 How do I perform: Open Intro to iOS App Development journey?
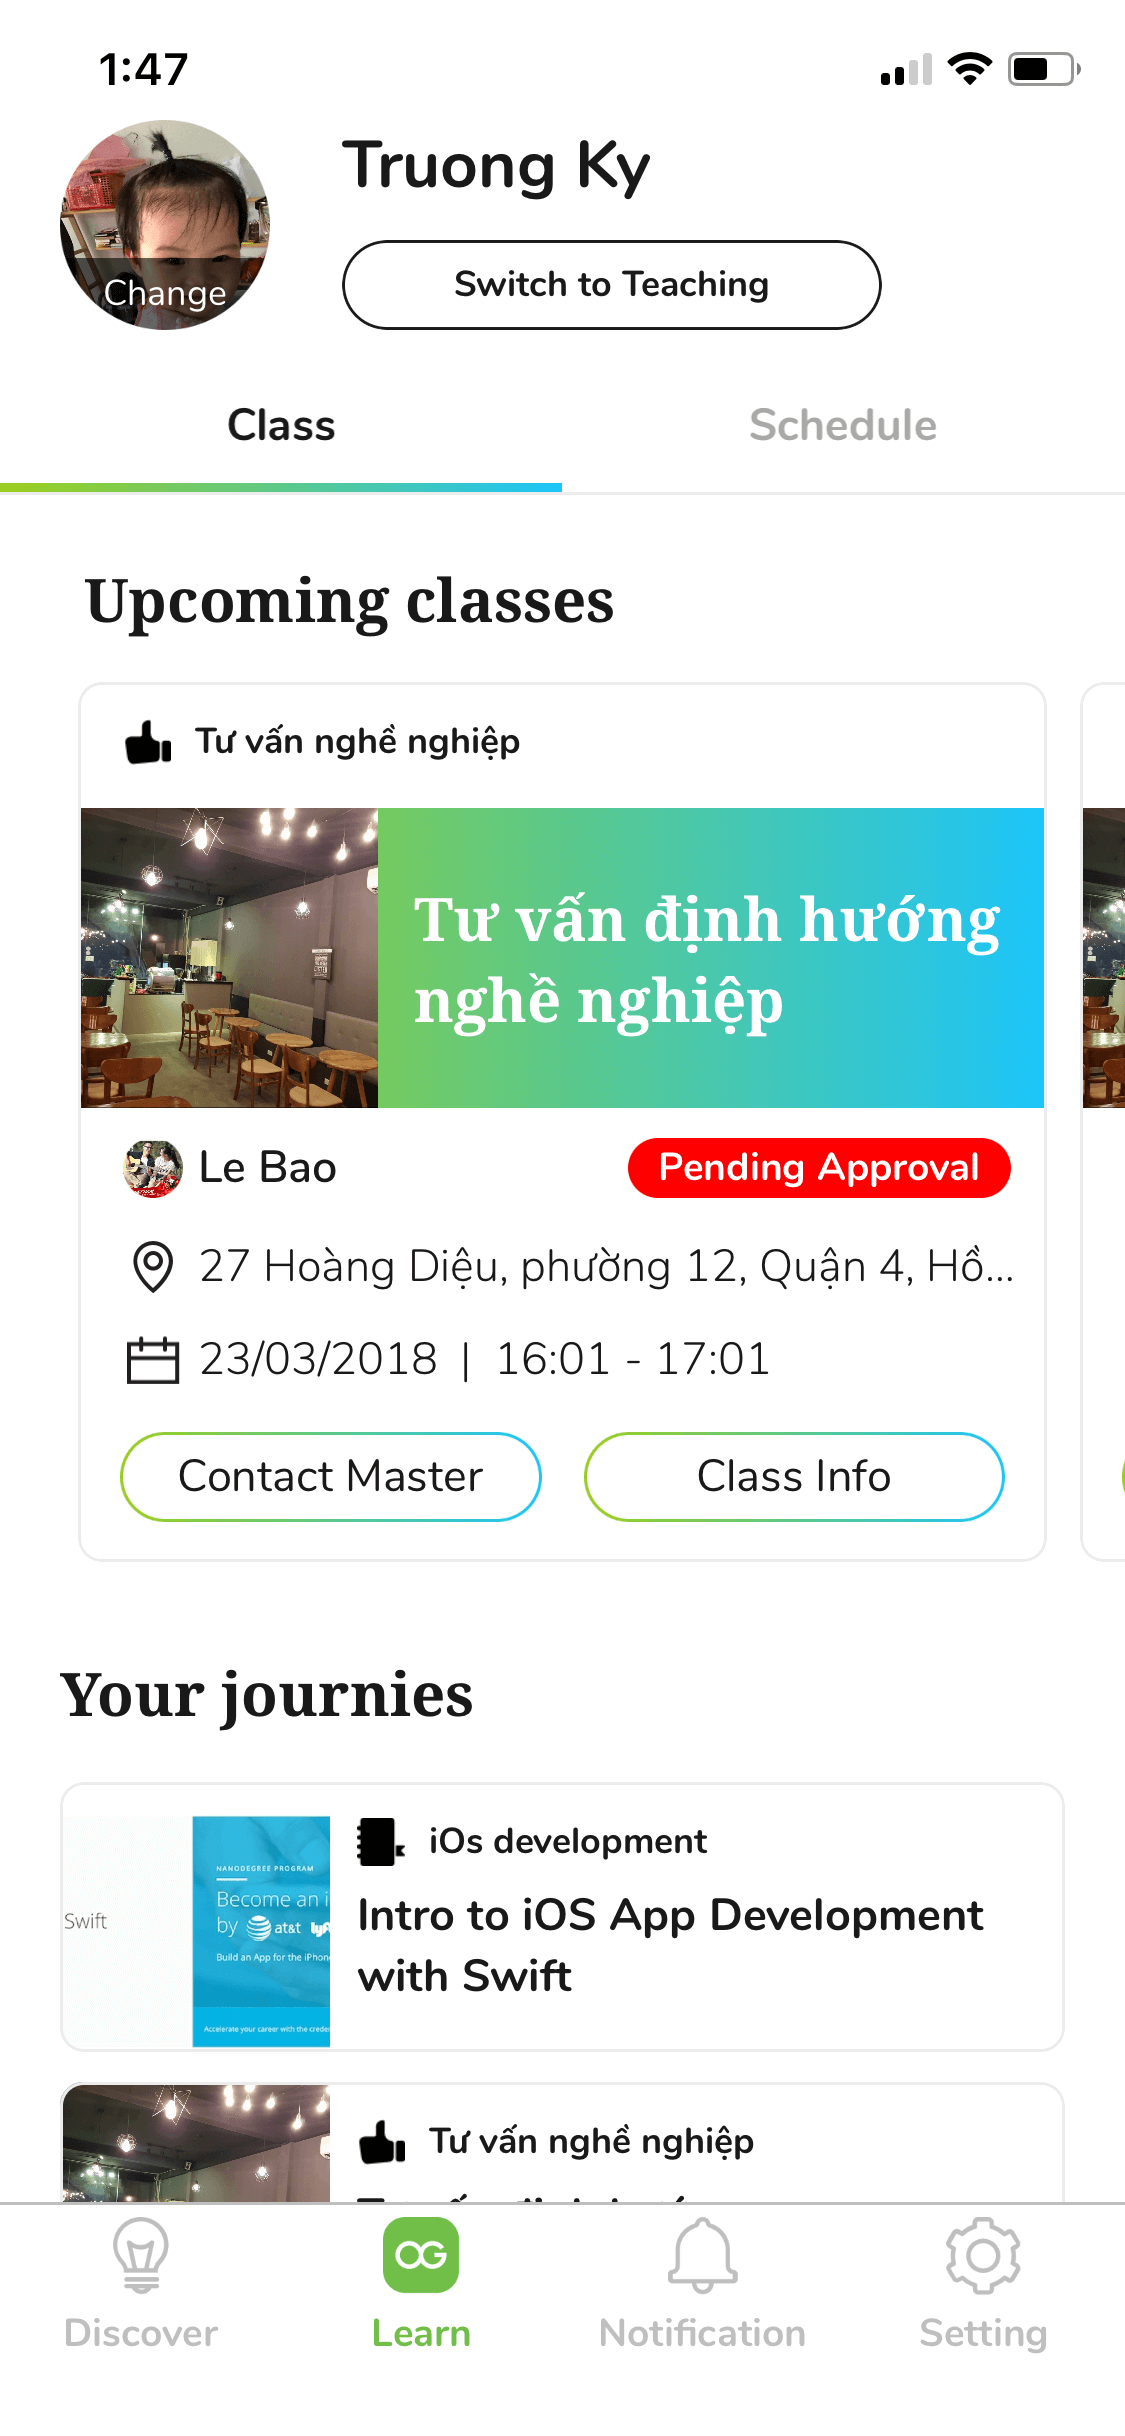click(x=562, y=1916)
